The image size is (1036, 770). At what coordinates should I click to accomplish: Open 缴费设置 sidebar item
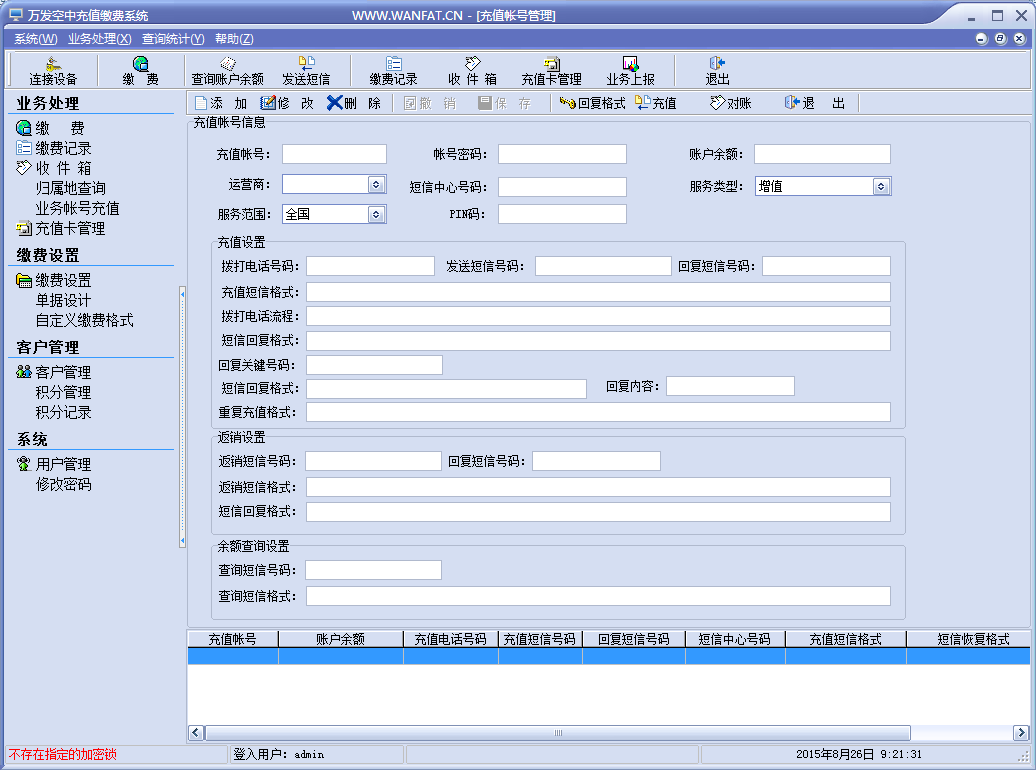pyautogui.click(x=54, y=280)
